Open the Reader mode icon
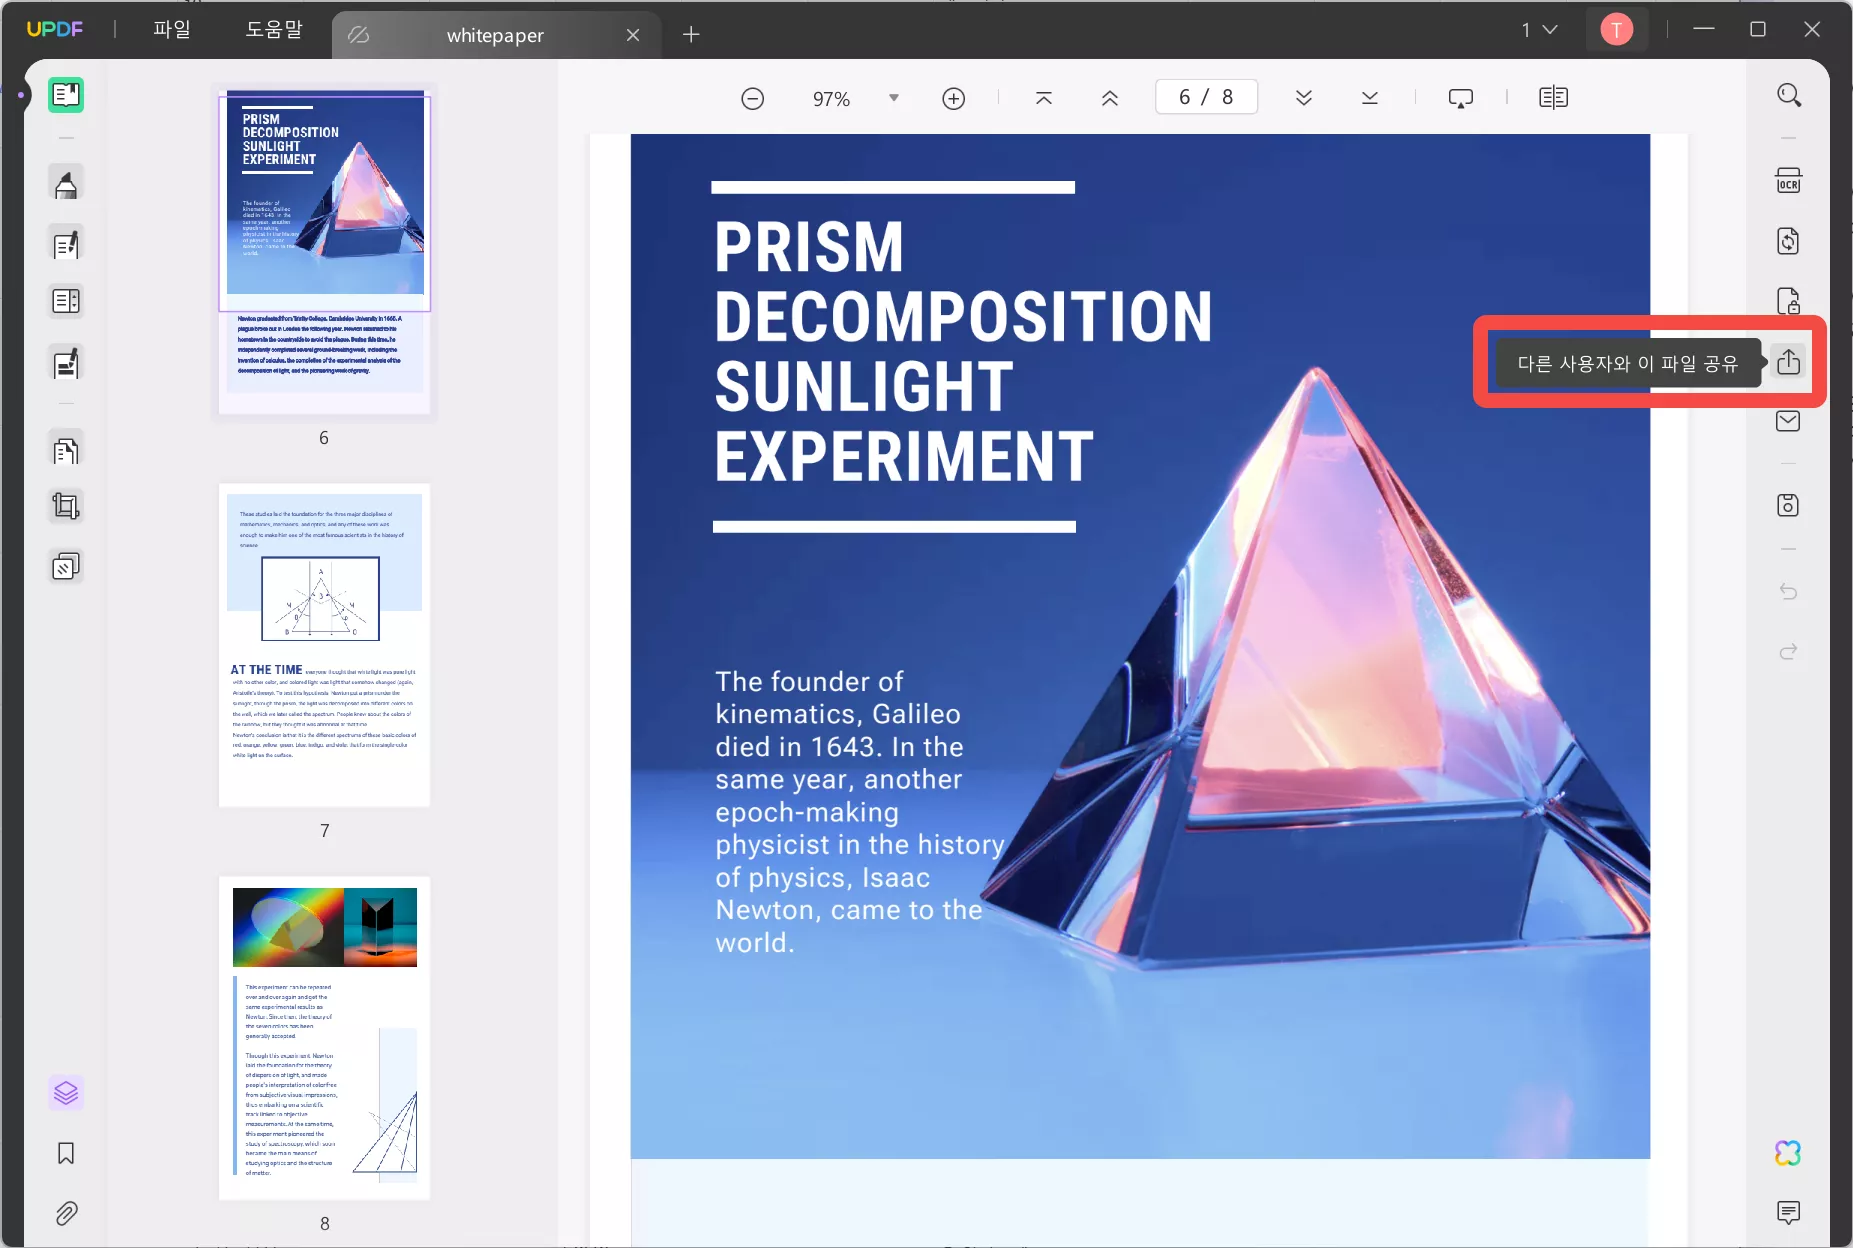 [x=66, y=95]
